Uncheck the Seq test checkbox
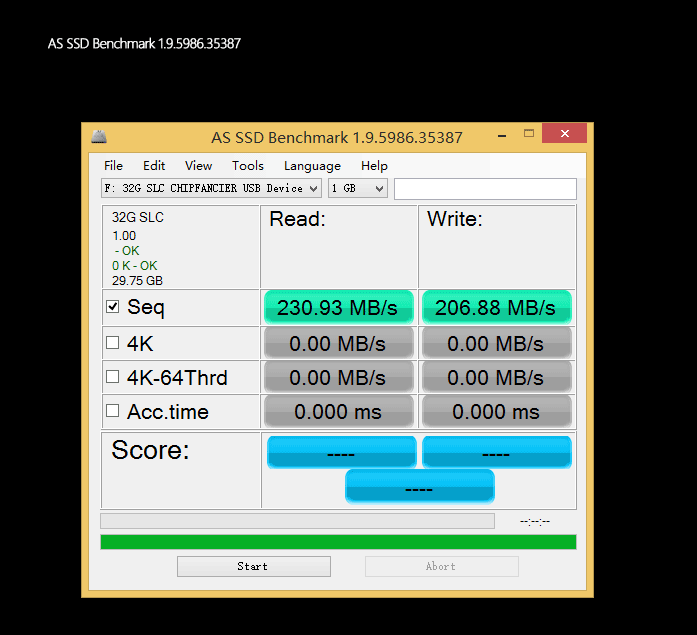 point(113,307)
